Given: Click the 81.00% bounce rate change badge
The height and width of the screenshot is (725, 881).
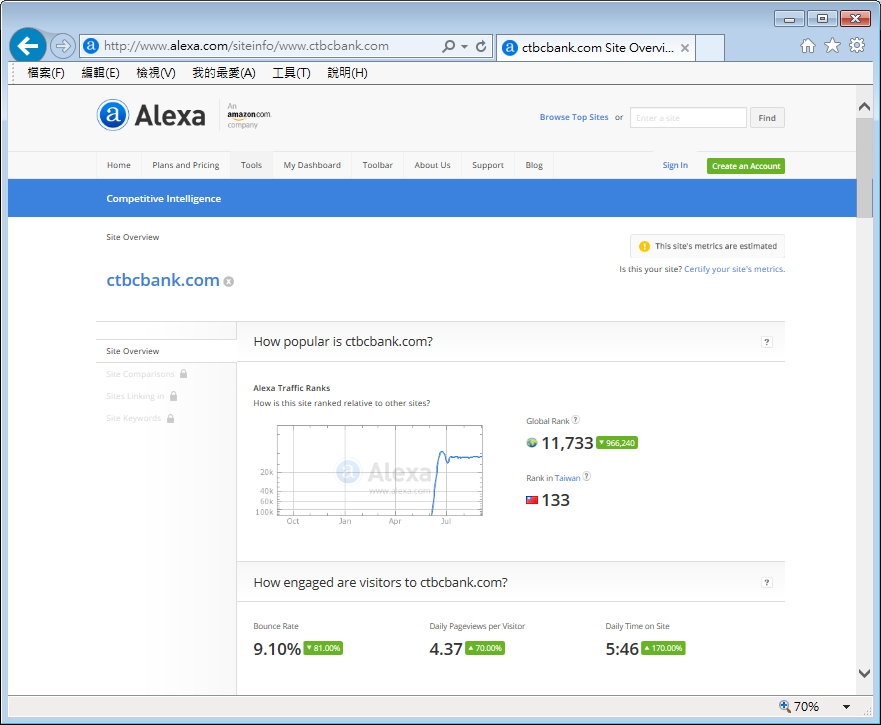Looking at the screenshot, I should point(323,648).
